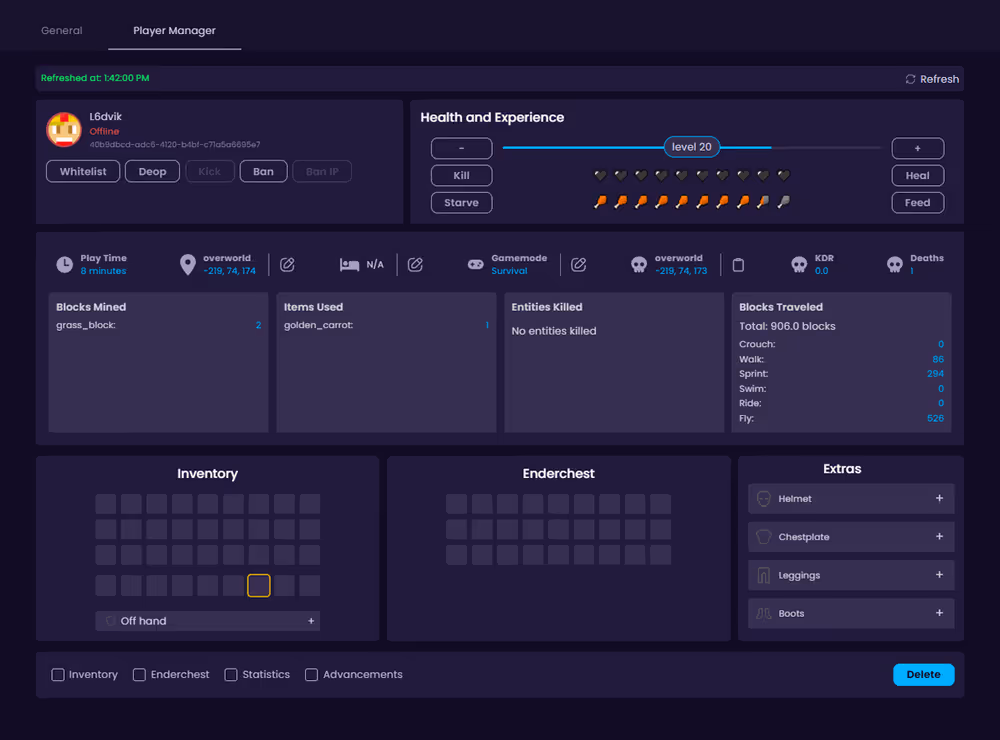Tick the Advancements checkbox

click(311, 675)
